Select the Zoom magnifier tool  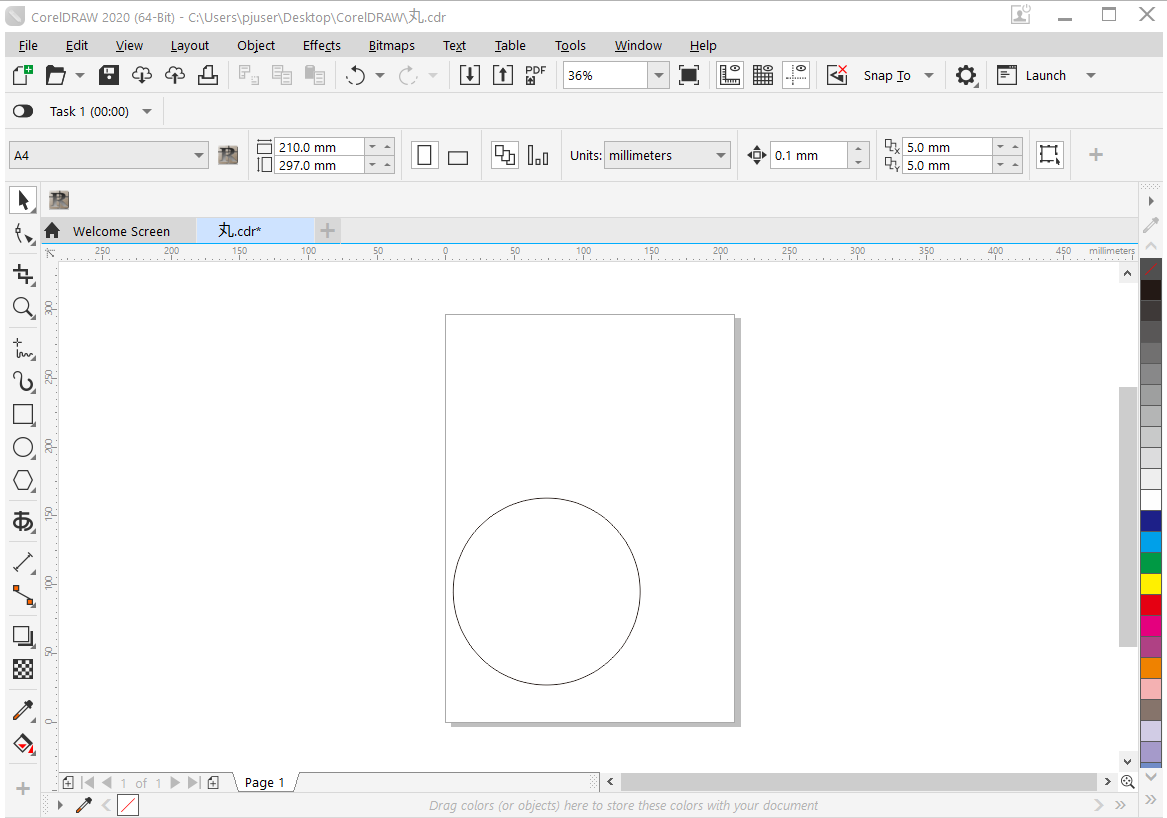[23, 307]
